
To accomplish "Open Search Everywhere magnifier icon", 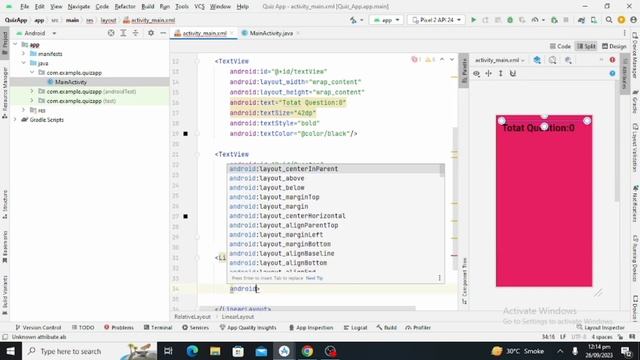I will coord(609,20).
